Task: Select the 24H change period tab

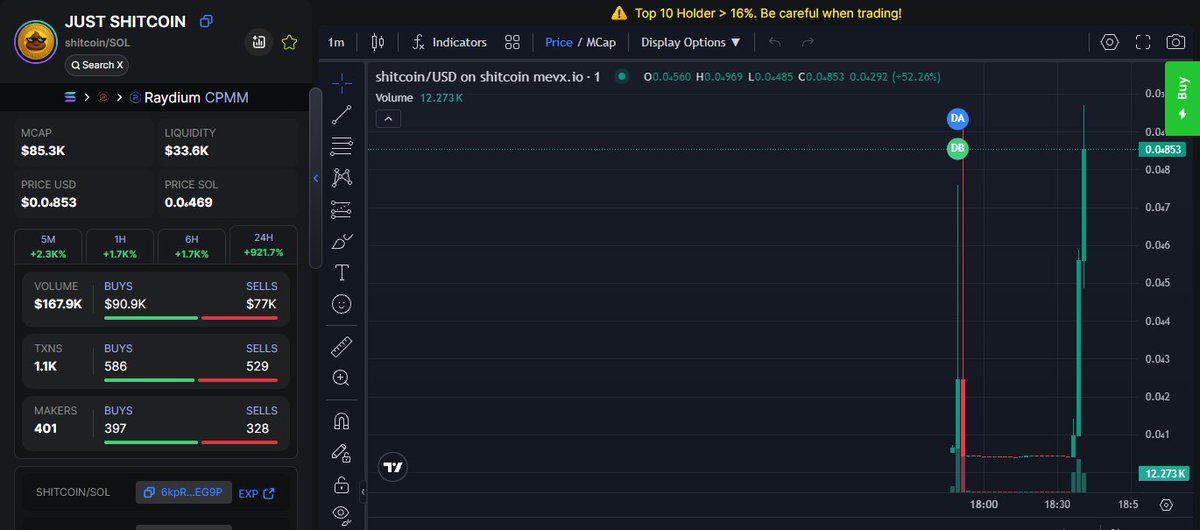Action: click(x=263, y=246)
